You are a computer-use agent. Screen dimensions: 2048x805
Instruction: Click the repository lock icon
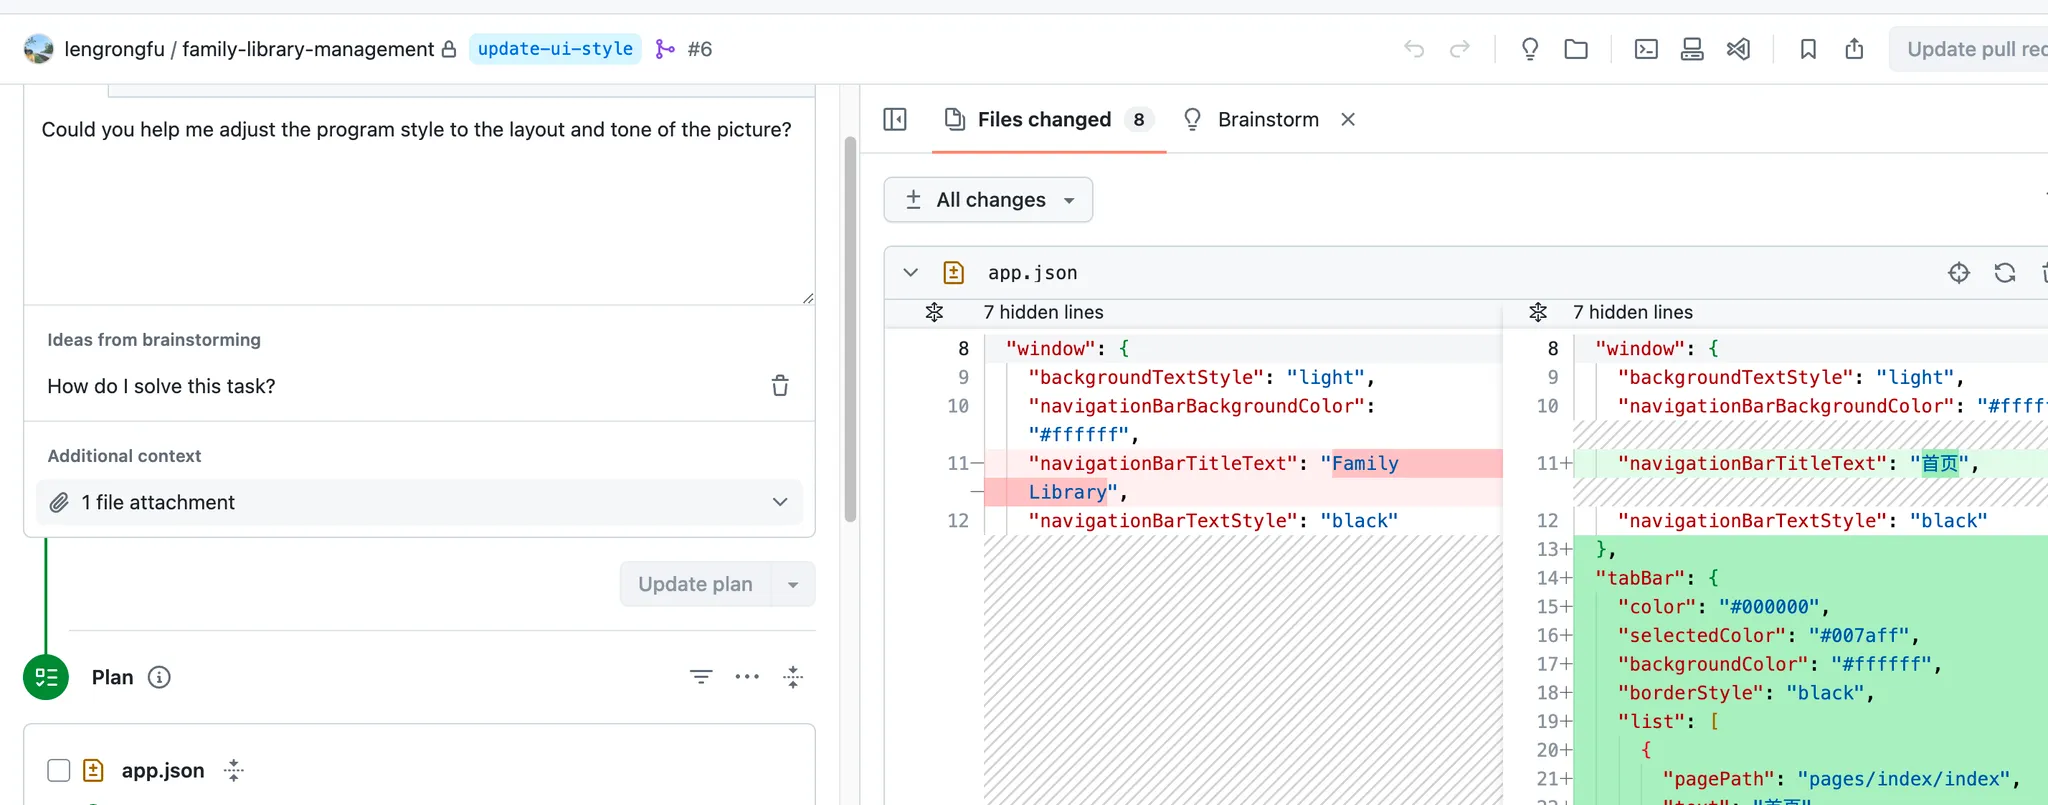449,49
